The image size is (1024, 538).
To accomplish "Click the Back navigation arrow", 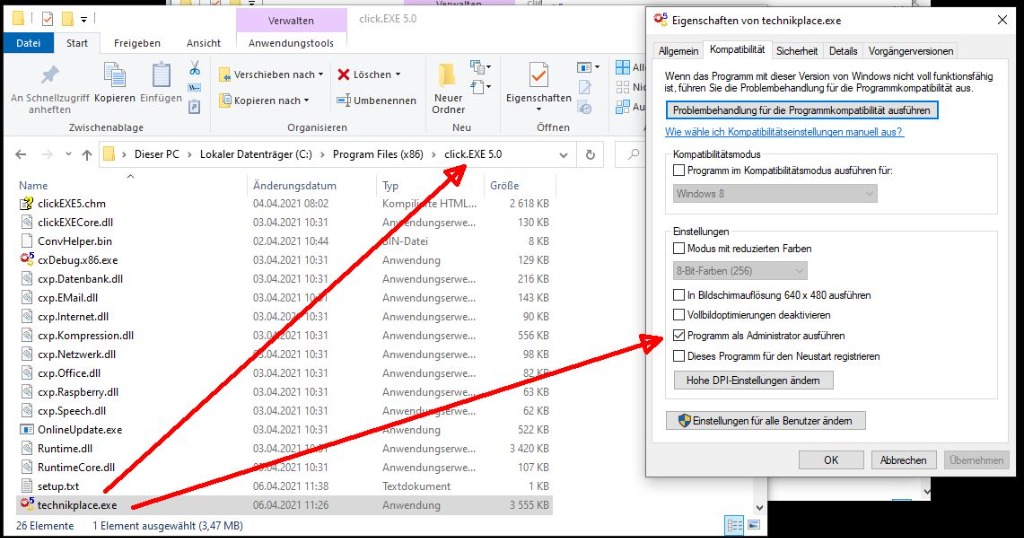I will 21,155.
